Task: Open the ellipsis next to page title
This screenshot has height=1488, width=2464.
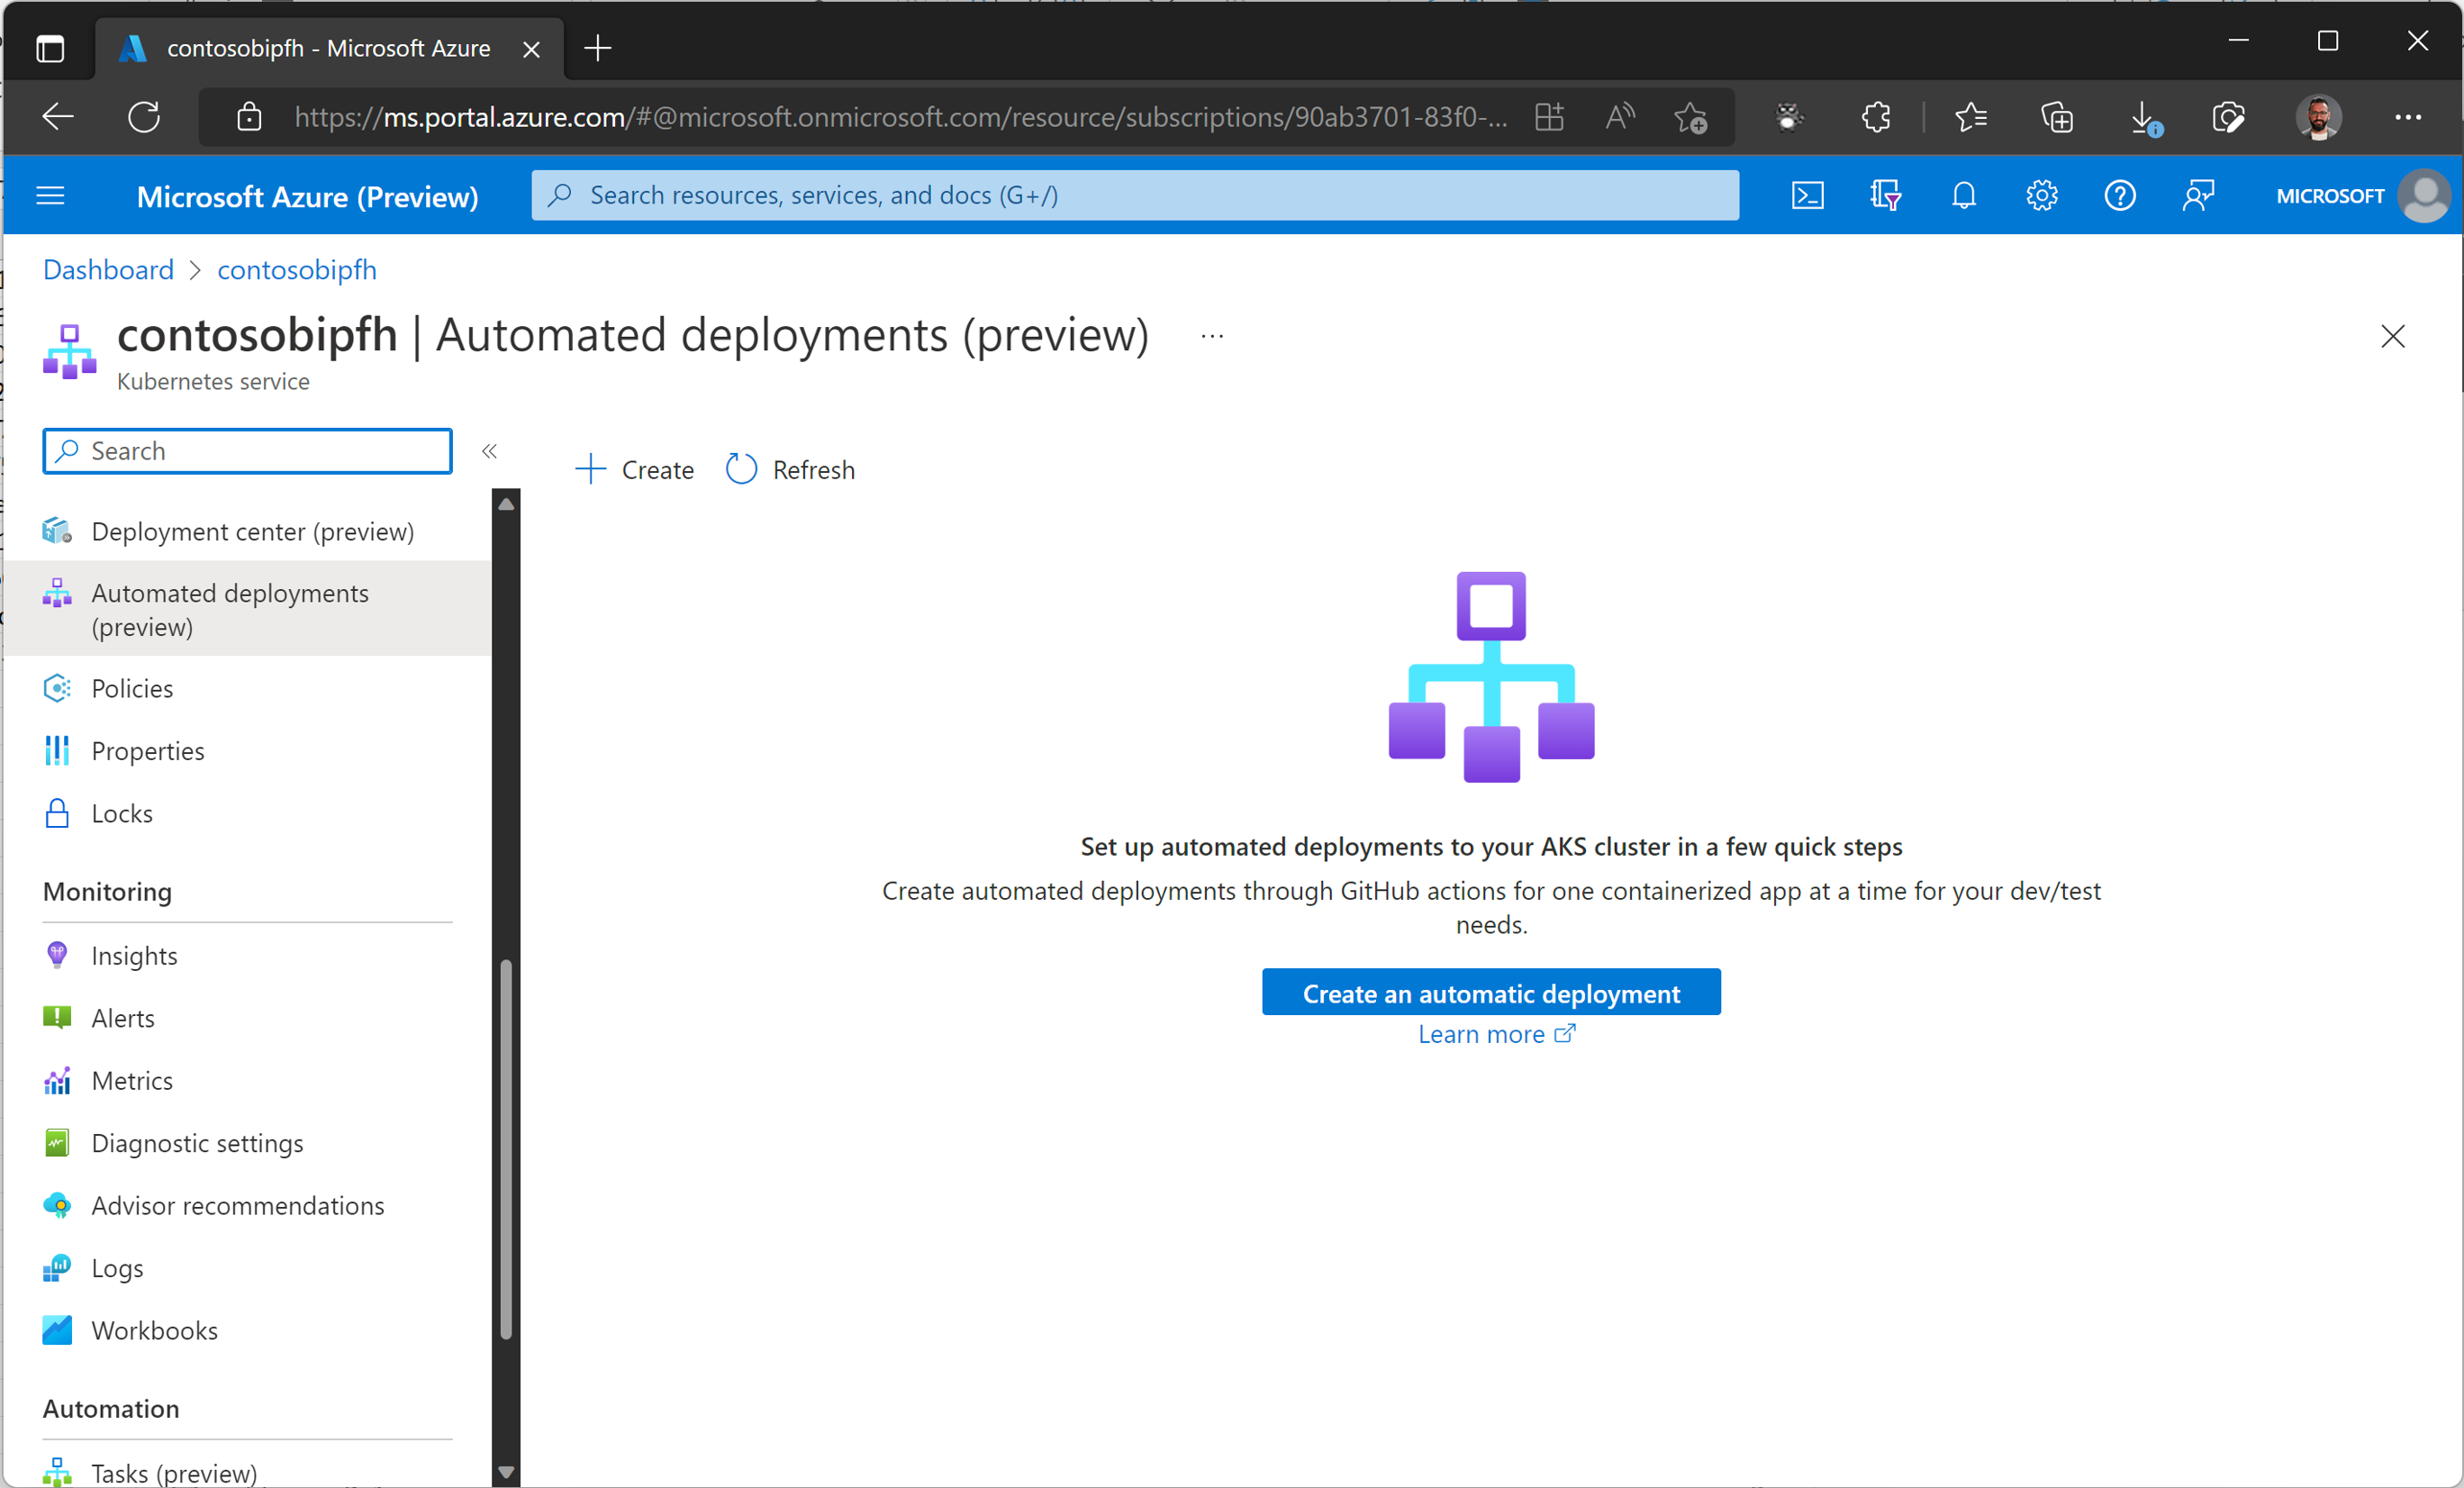Action: [1212, 337]
